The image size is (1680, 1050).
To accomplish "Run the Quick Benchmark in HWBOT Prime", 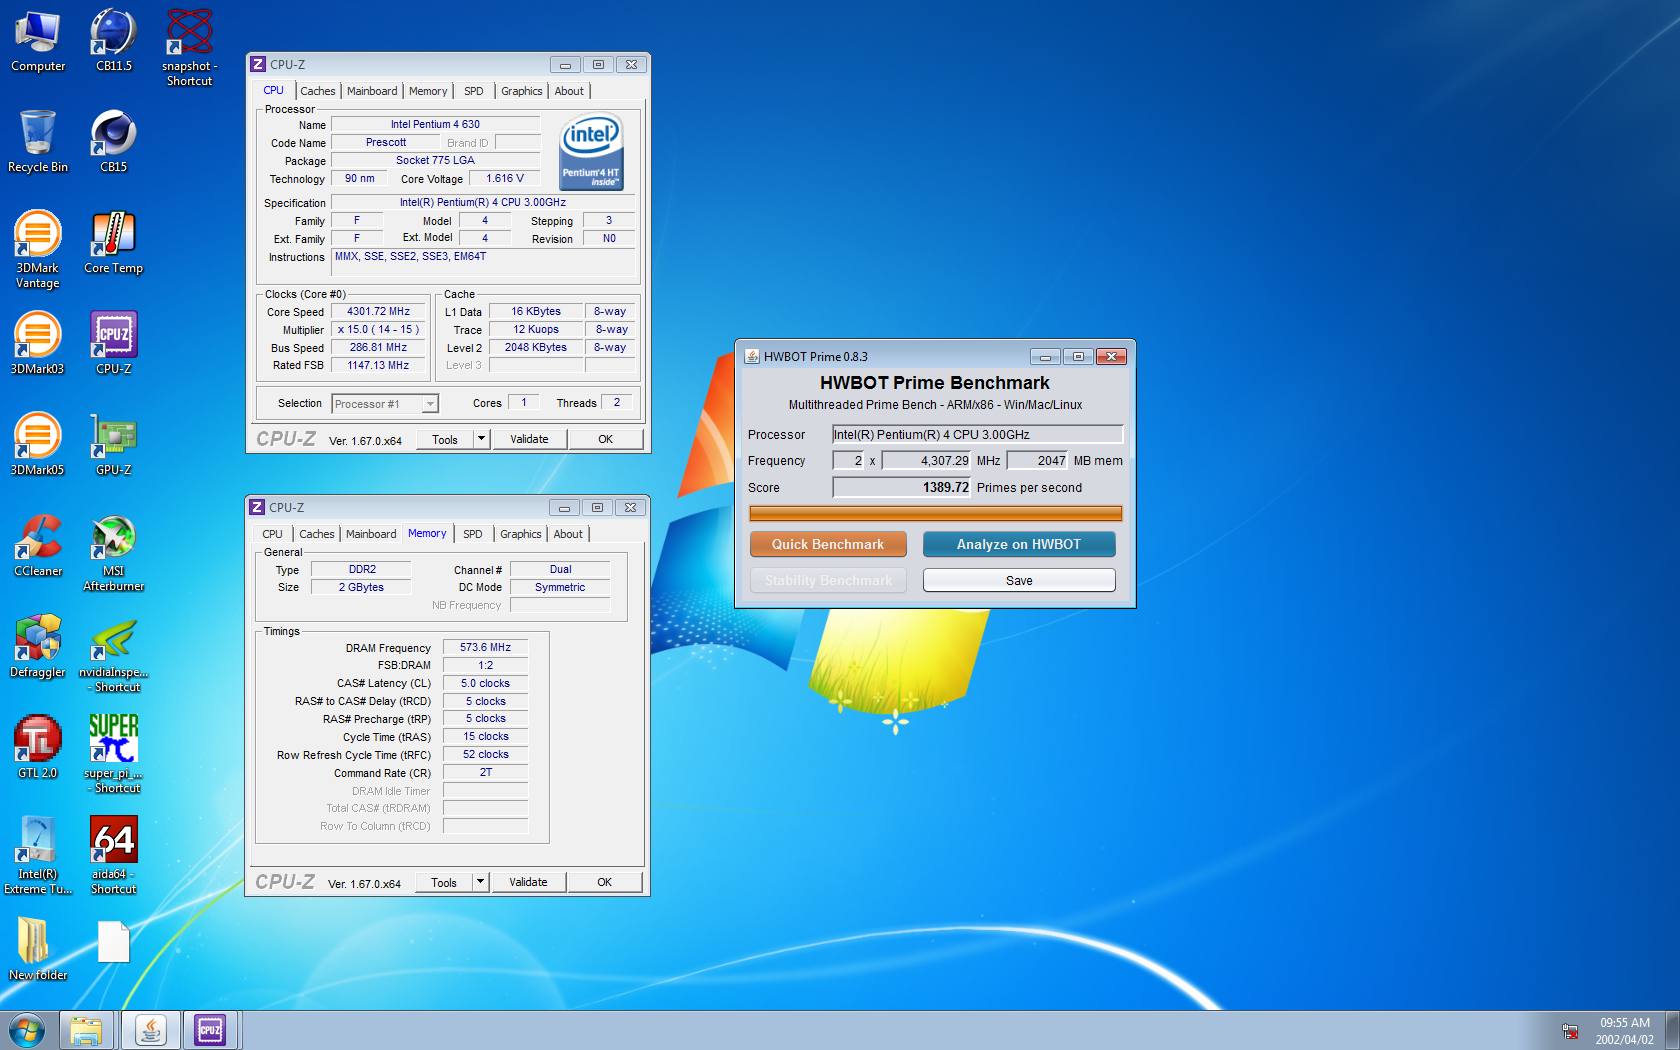I will pyautogui.click(x=828, y=544).
